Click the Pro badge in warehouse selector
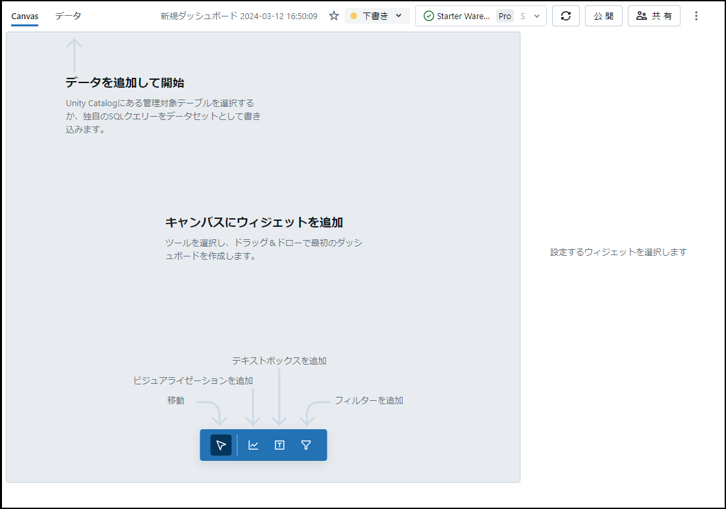Screen dimensions: 726x509 pyautogui.click(x=505, y=16)
